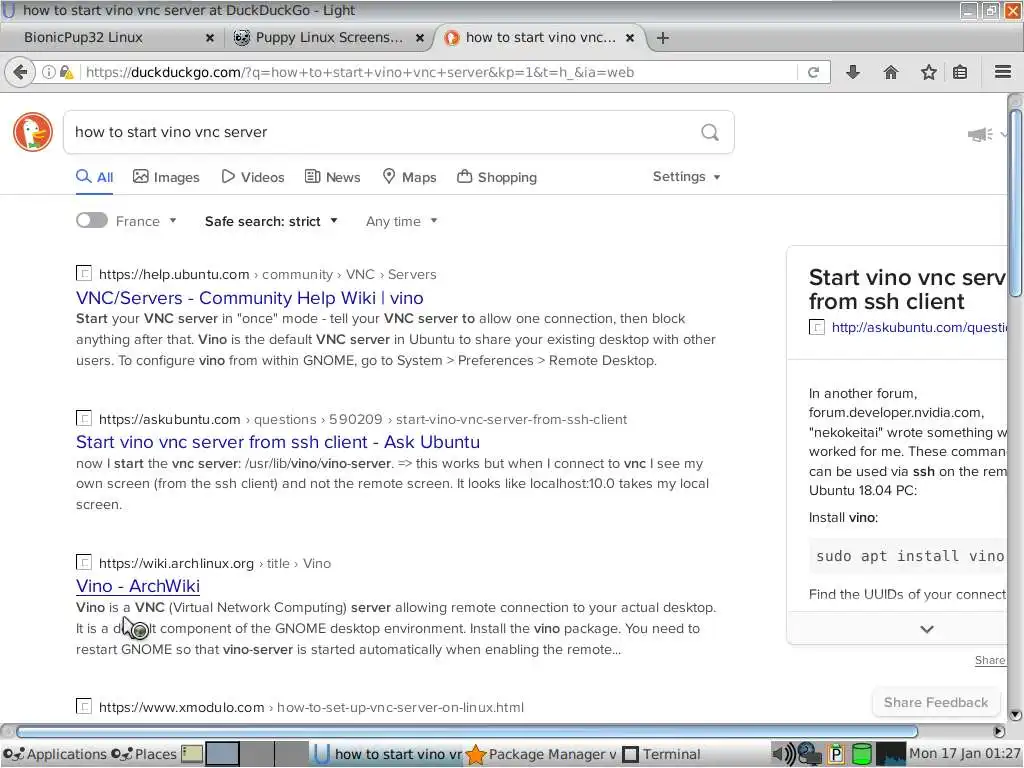Click the favicon beside www.xmodulo.com result
1024x768 pixels.
(x=84, y=706)
